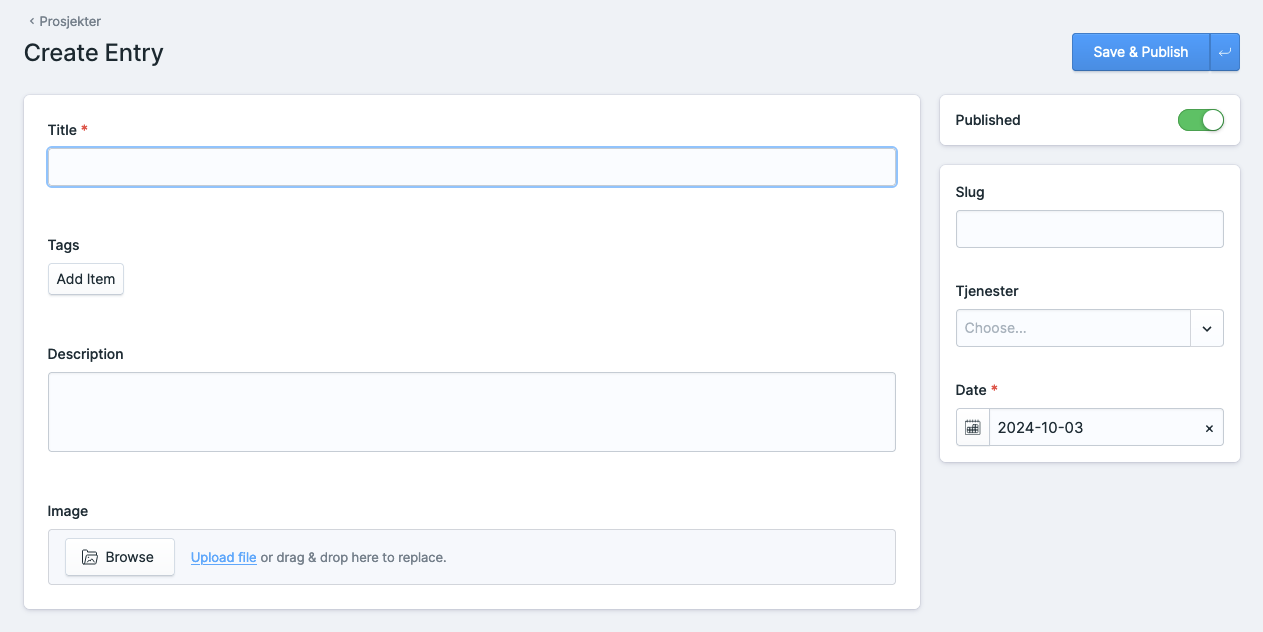Image resolution: width=1263 pixels, height=632 pixels.
Task: Click the Slug input field
Action: pos(1089,229)
